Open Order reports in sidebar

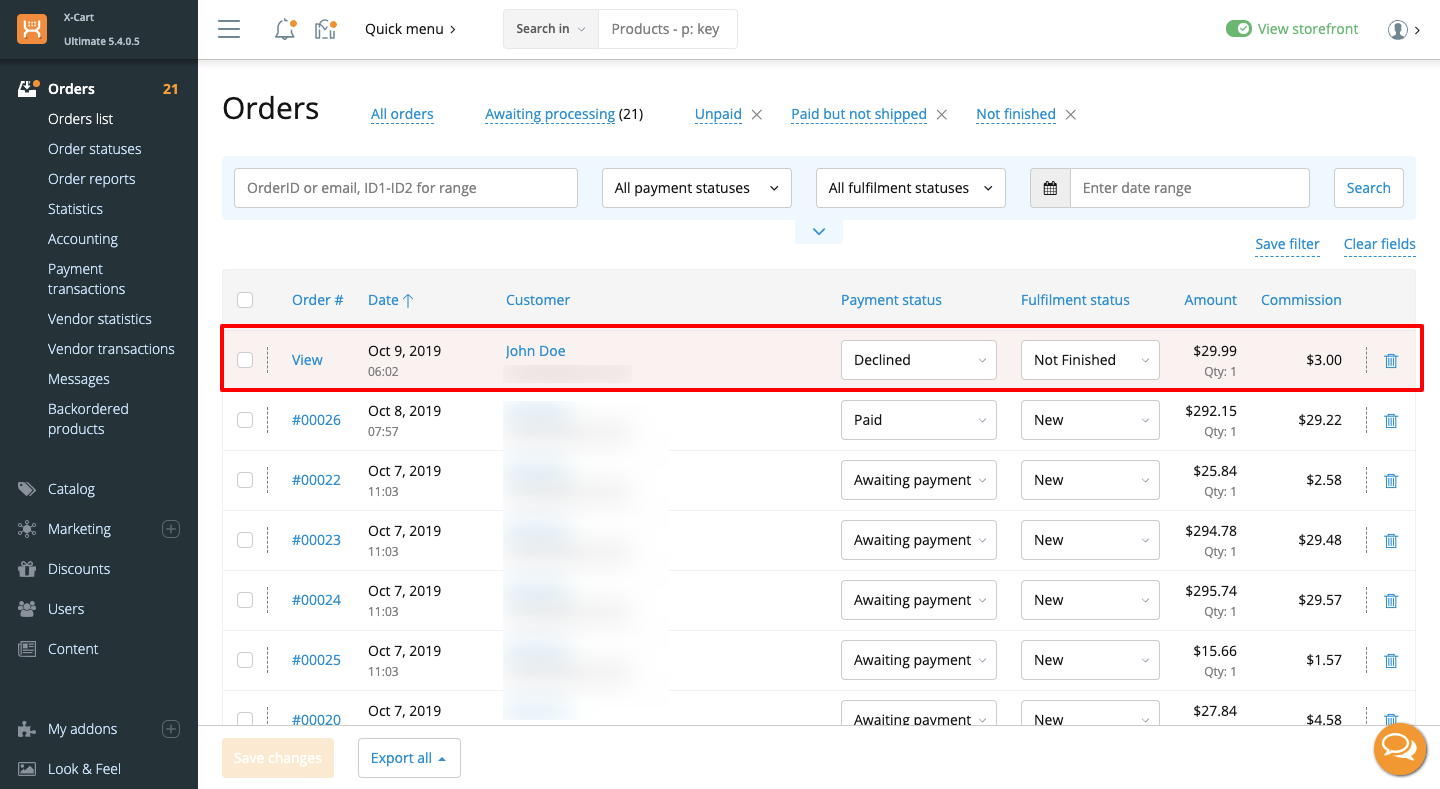pyautogui.click(x=92, y=179)
